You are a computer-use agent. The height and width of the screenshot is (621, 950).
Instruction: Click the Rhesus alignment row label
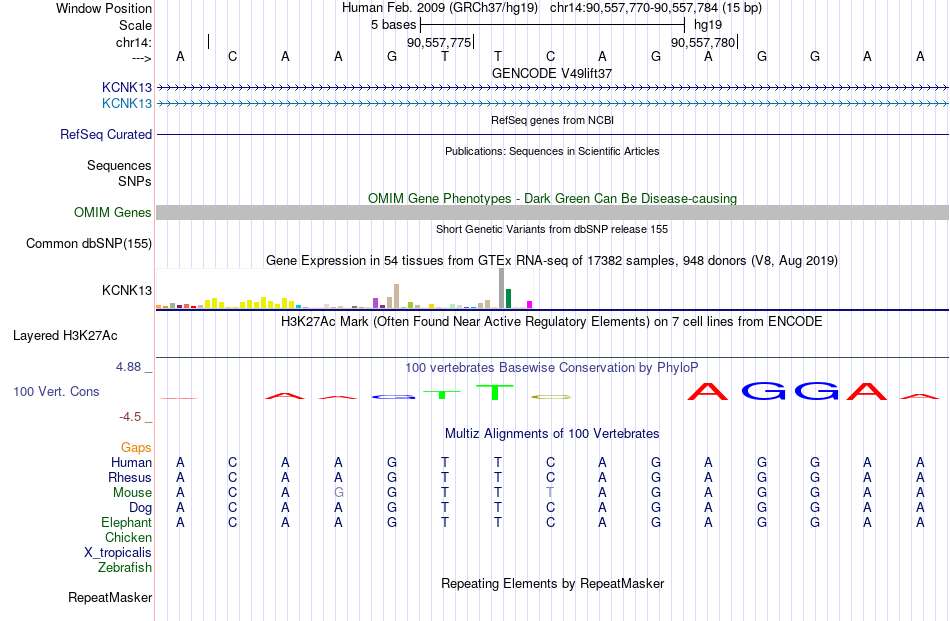[x=130, y=477]
